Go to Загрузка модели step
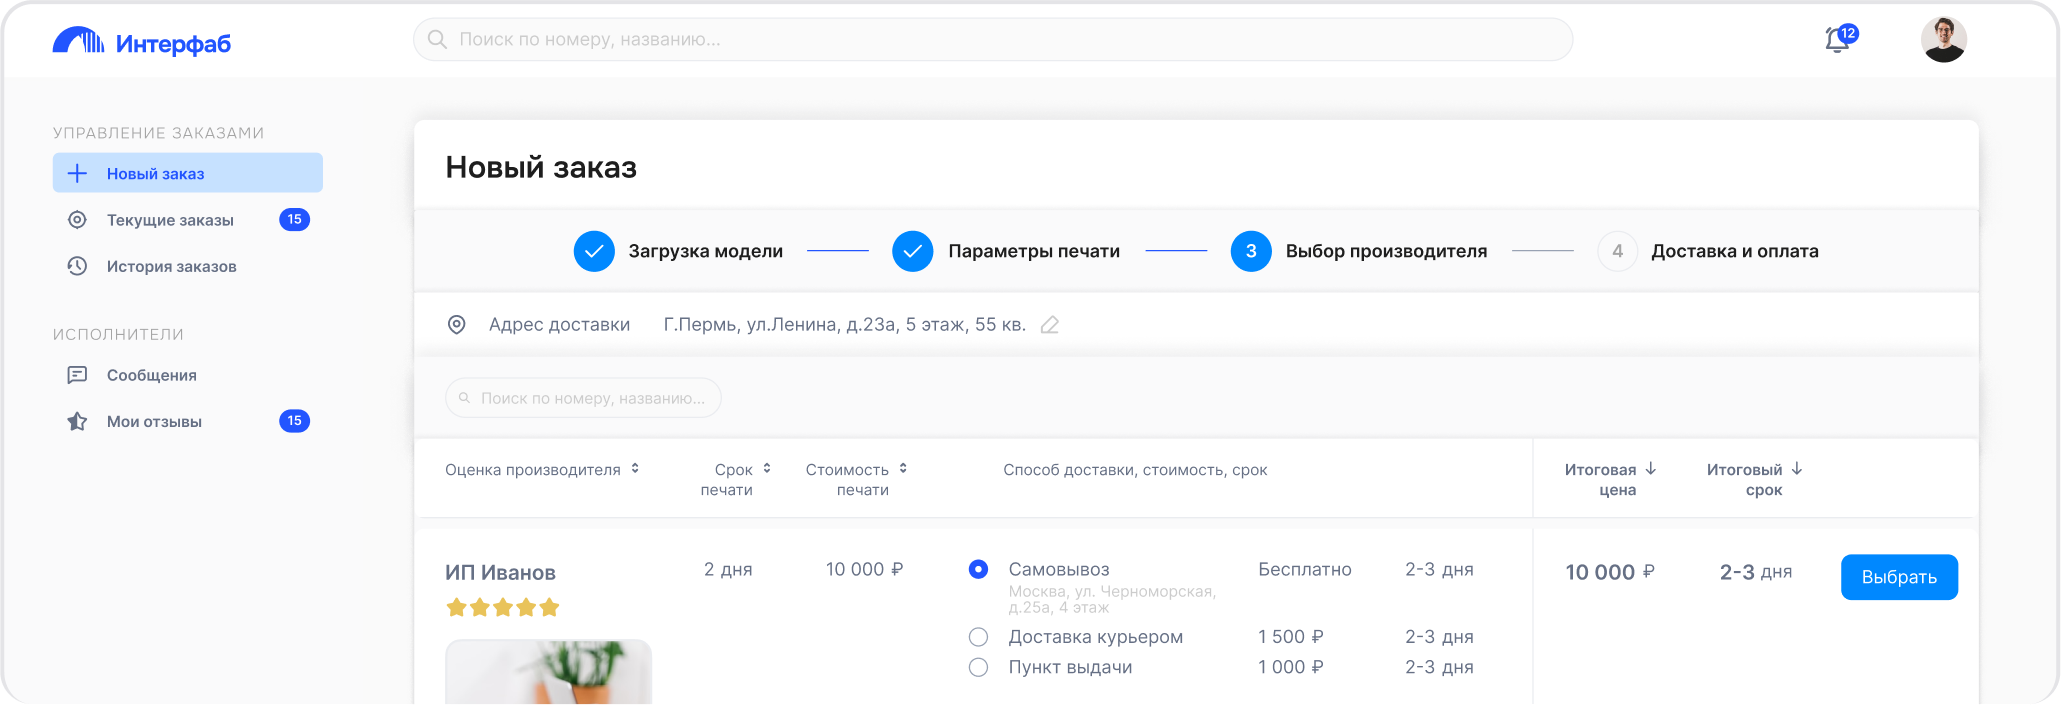 point(678,251)
